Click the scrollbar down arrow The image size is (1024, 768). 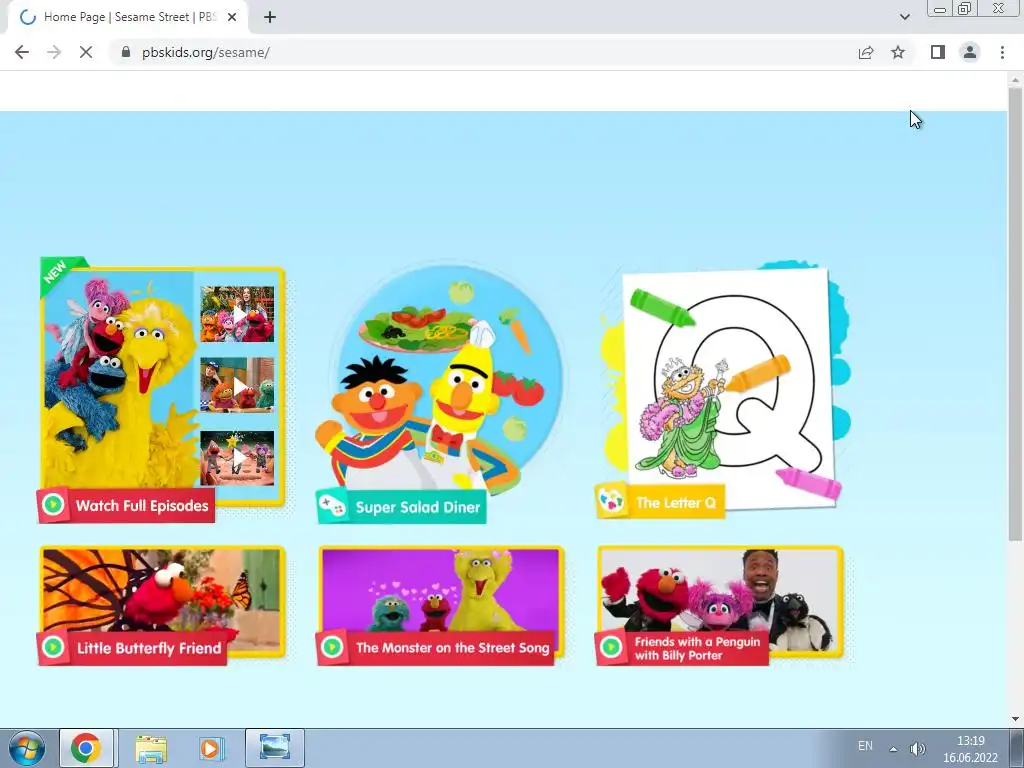[1015, 719]
